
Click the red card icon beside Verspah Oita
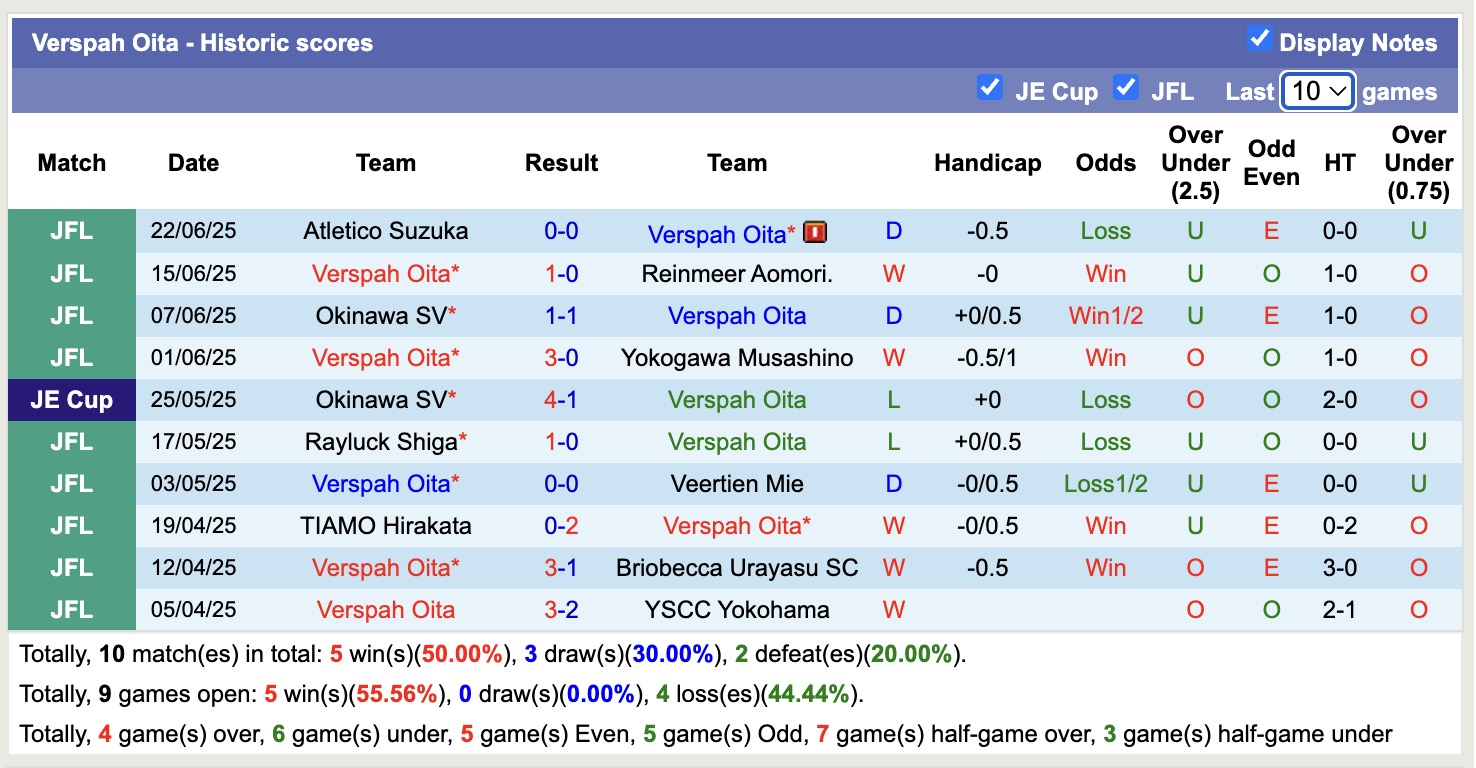tap(815, 231)
